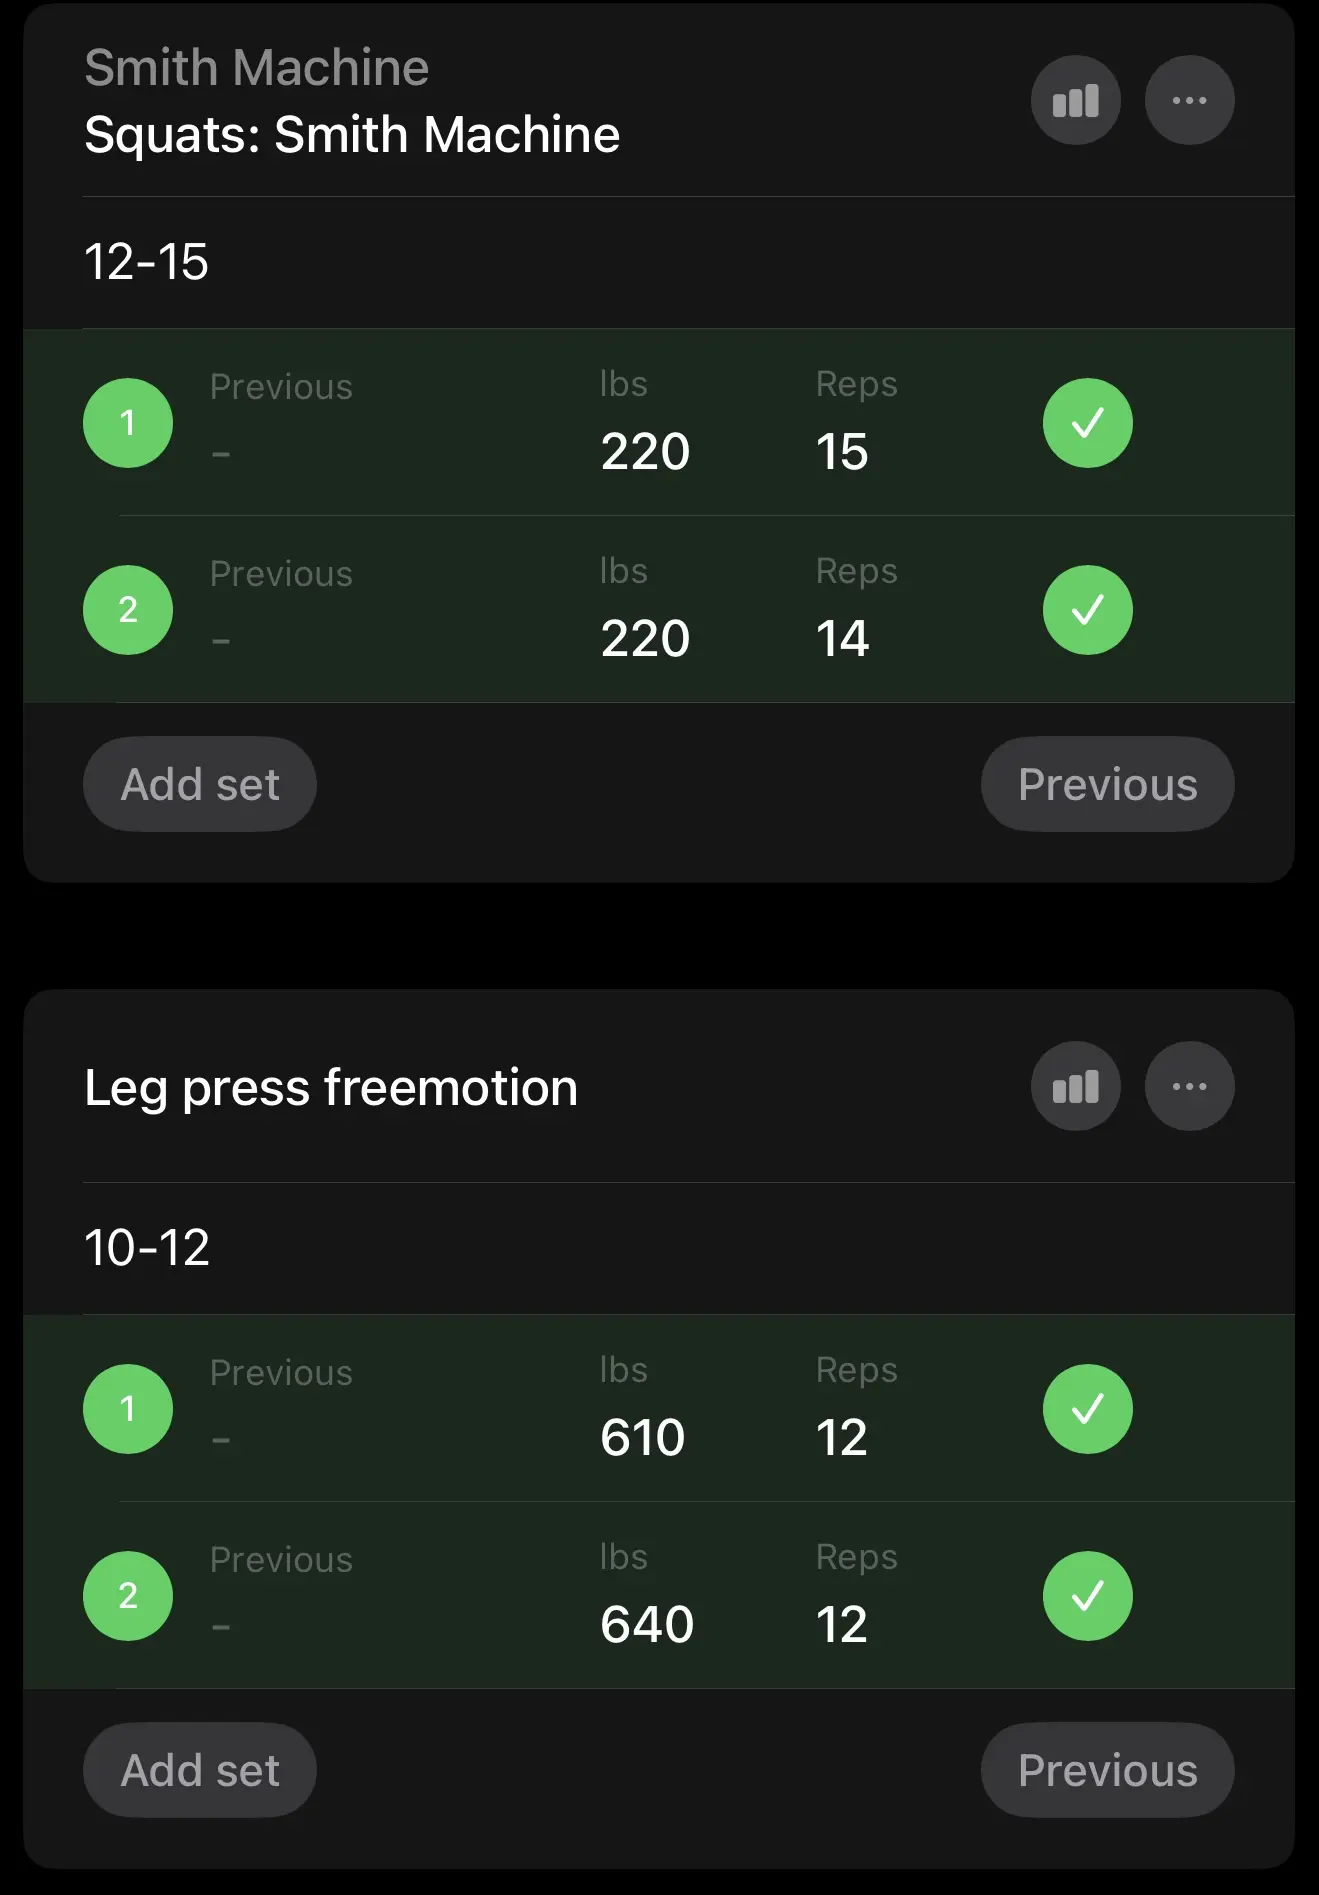The image size is (1319, 1895).
Task: Tap set 2 number badge for Squats
Action: click(x=128, y=610)
